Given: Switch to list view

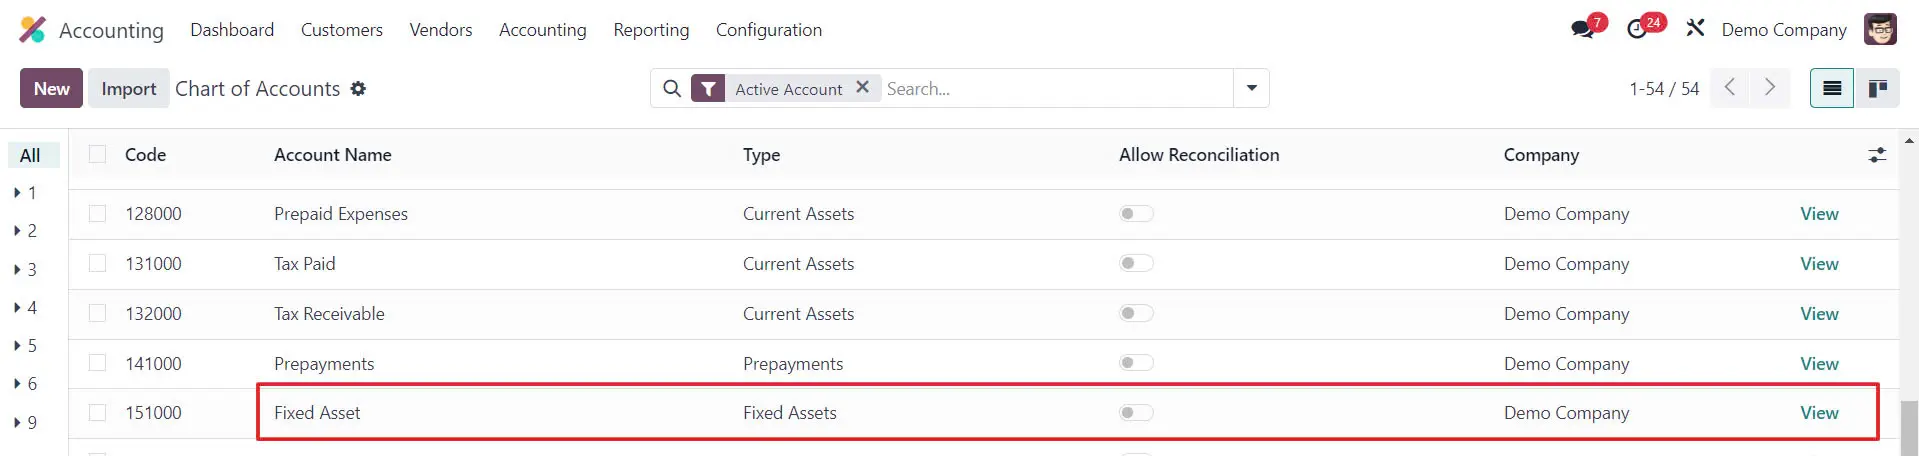Looking at the screenshot, I should [x=1832, y=89].
